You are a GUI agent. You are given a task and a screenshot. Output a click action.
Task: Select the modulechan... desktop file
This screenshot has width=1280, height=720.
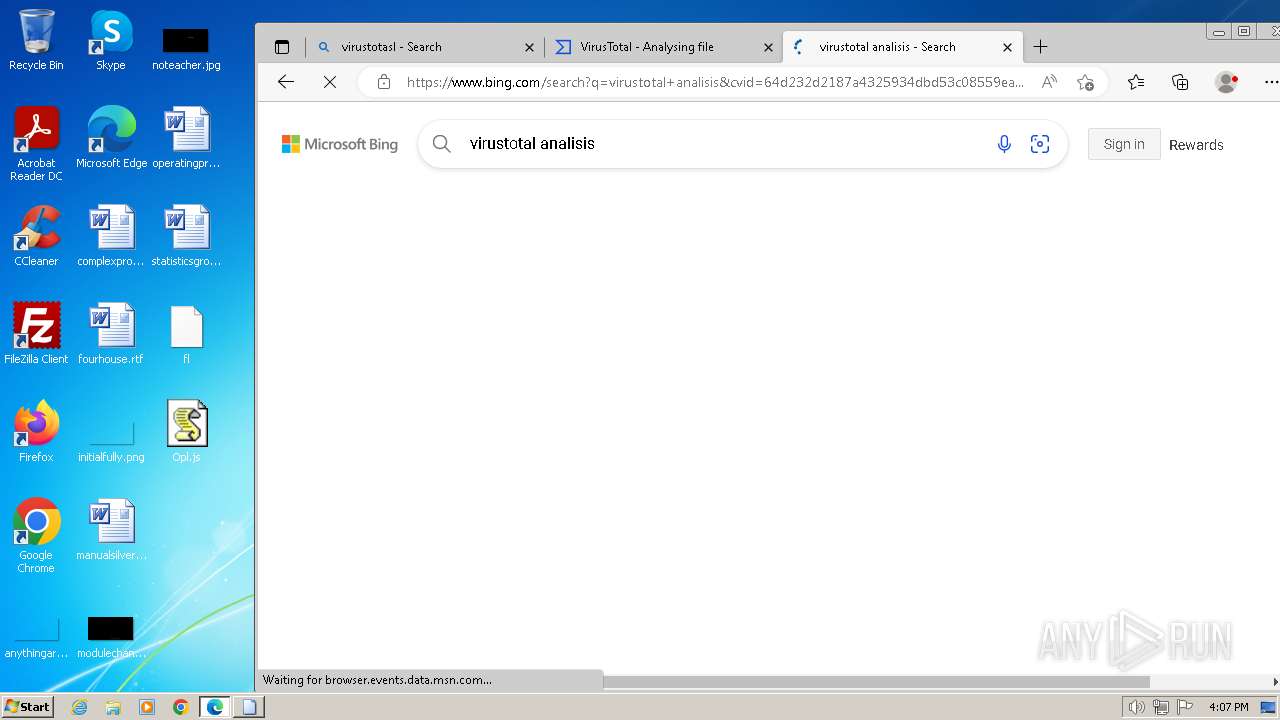[111, 638]
